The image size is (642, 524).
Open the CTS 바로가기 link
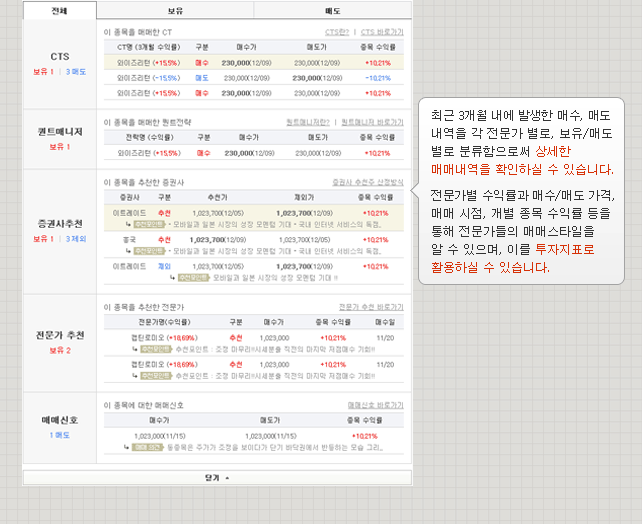pyautogui.click(x=382, y=32)
